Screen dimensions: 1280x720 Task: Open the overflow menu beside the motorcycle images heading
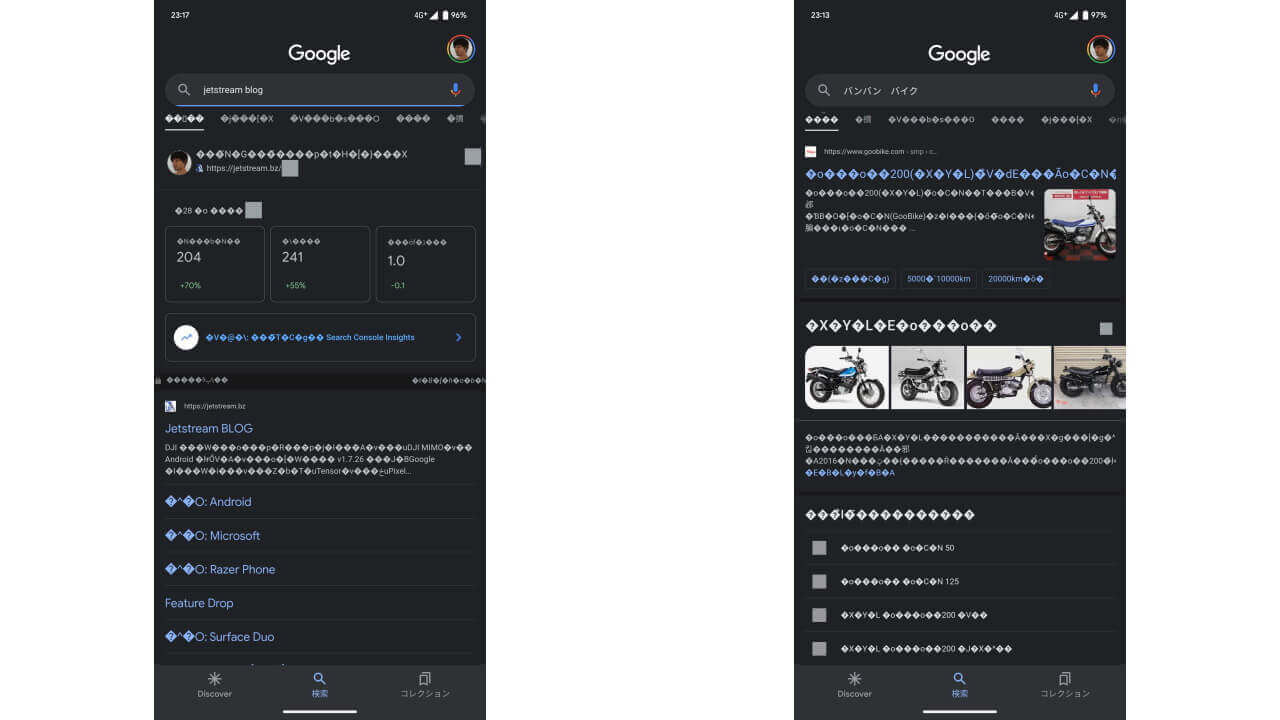click(x=1105, y=327)
